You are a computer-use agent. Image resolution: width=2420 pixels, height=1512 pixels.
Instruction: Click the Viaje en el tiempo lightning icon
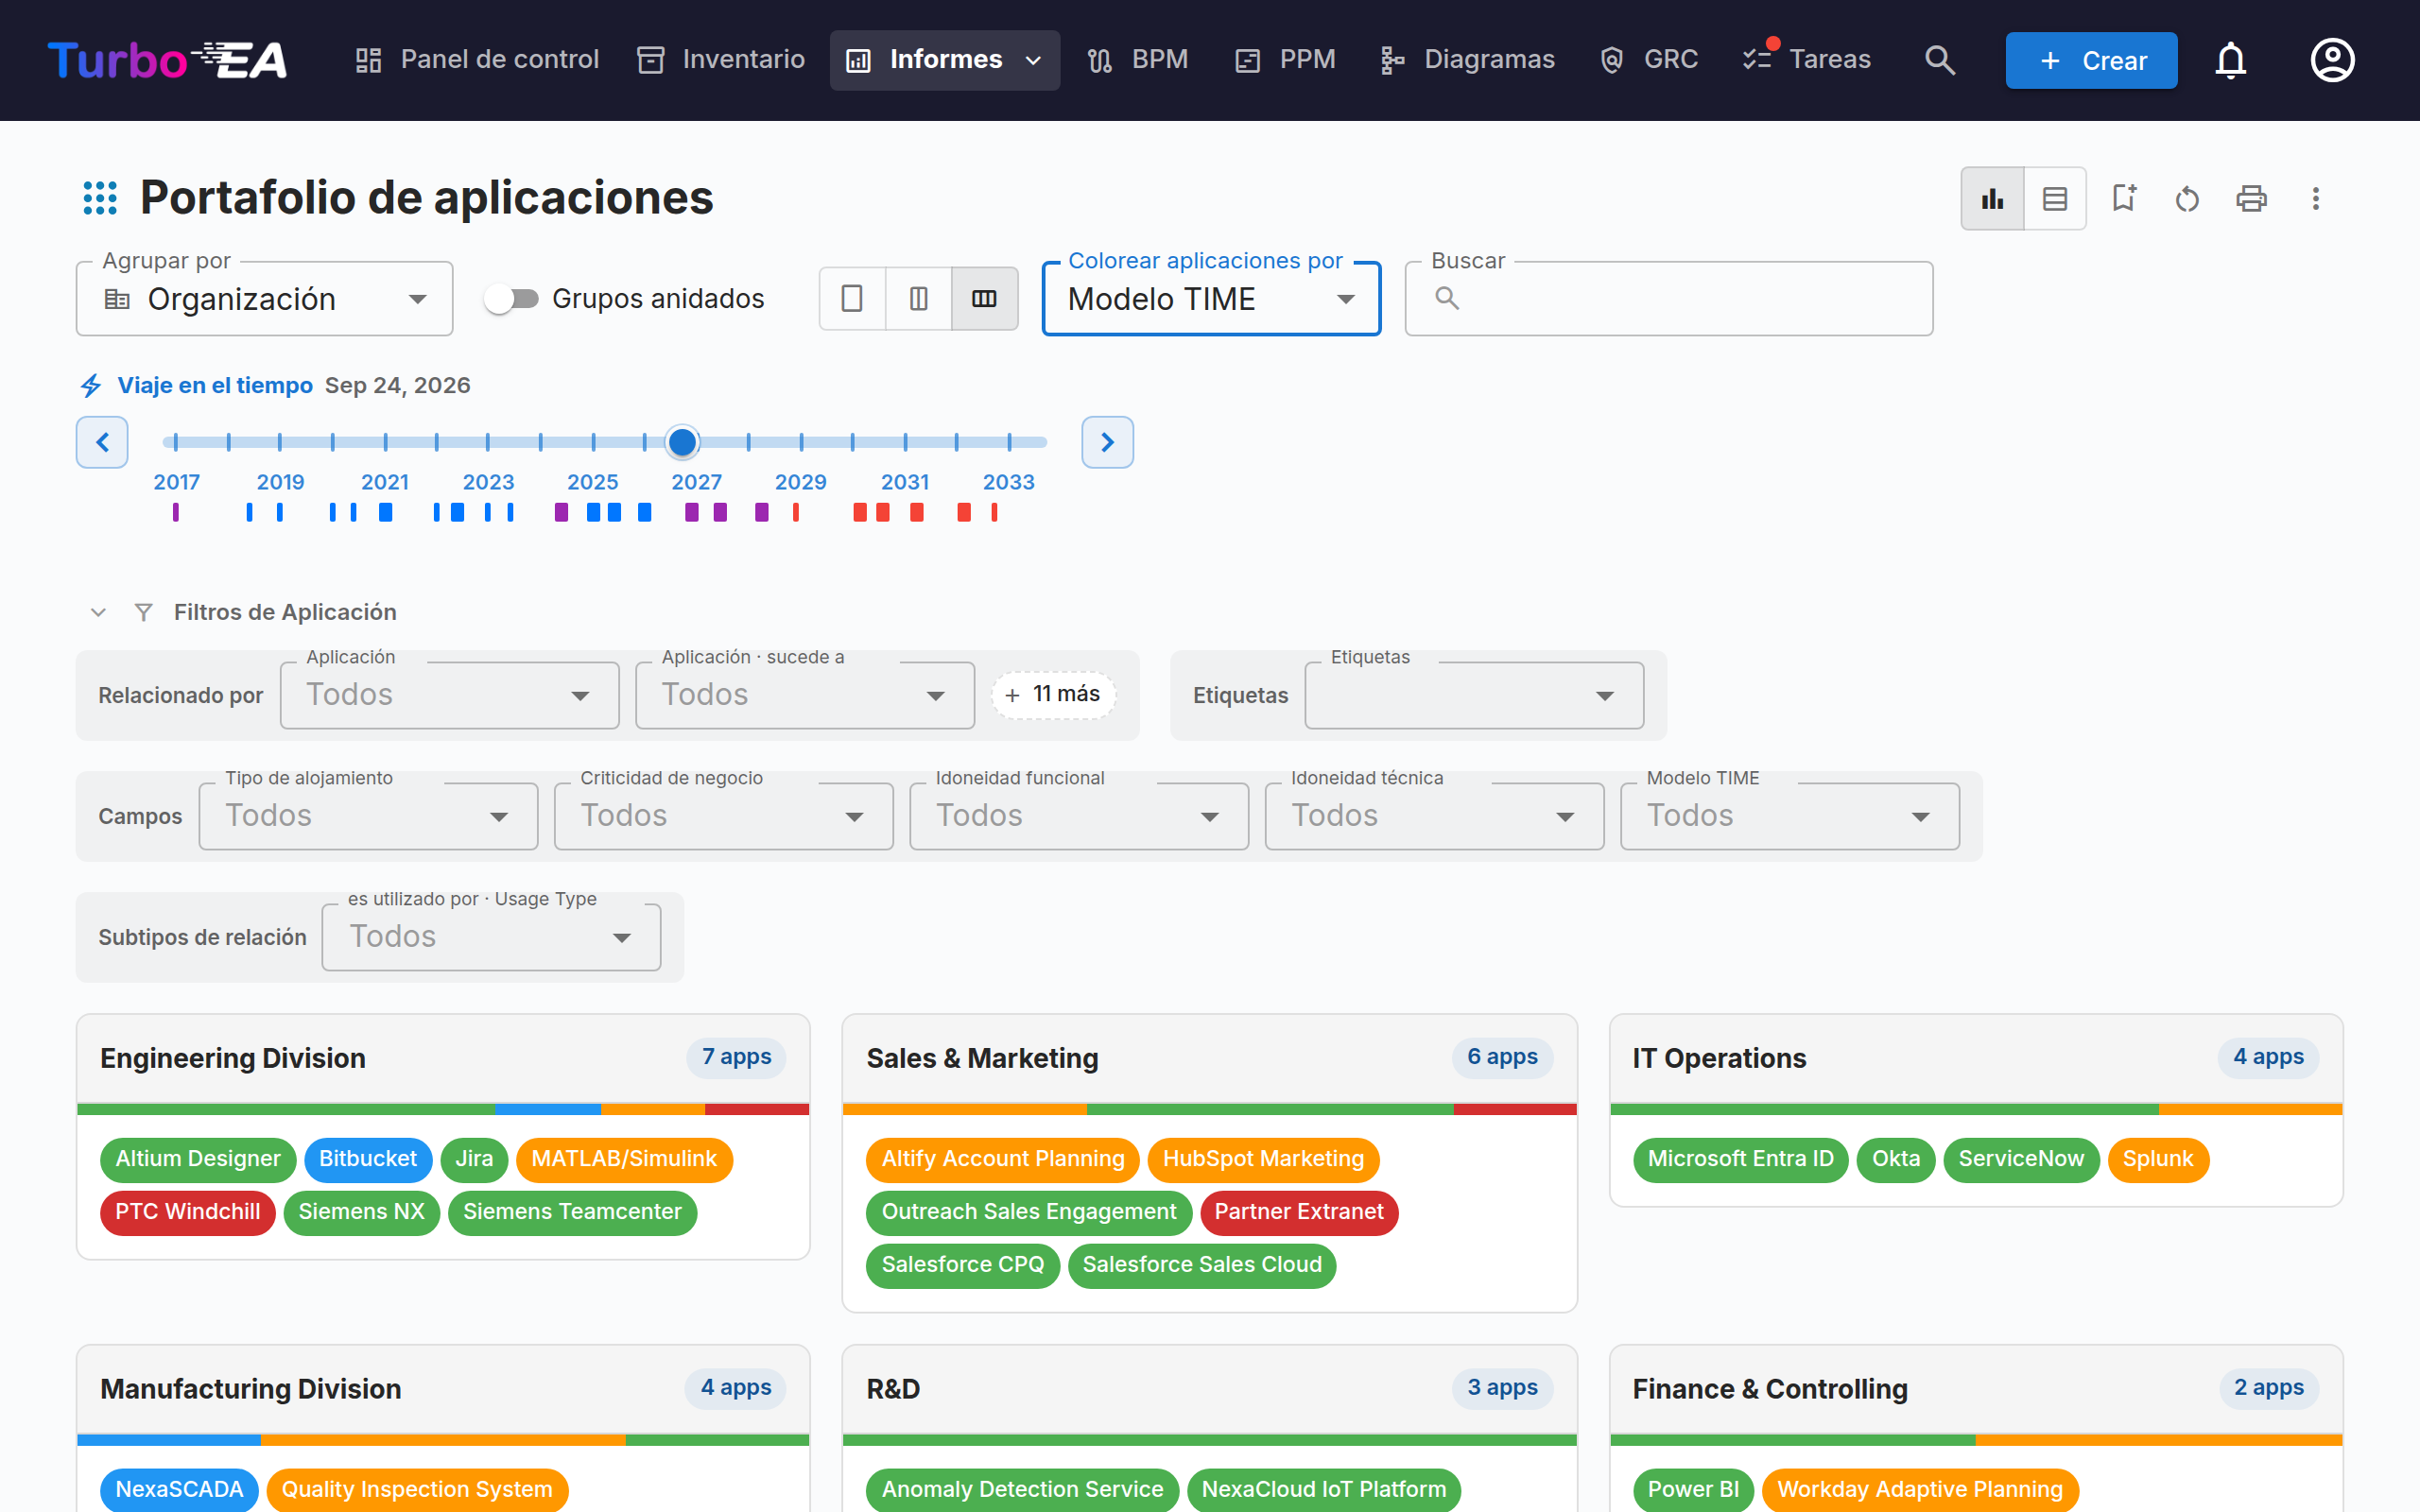(91, 386)
